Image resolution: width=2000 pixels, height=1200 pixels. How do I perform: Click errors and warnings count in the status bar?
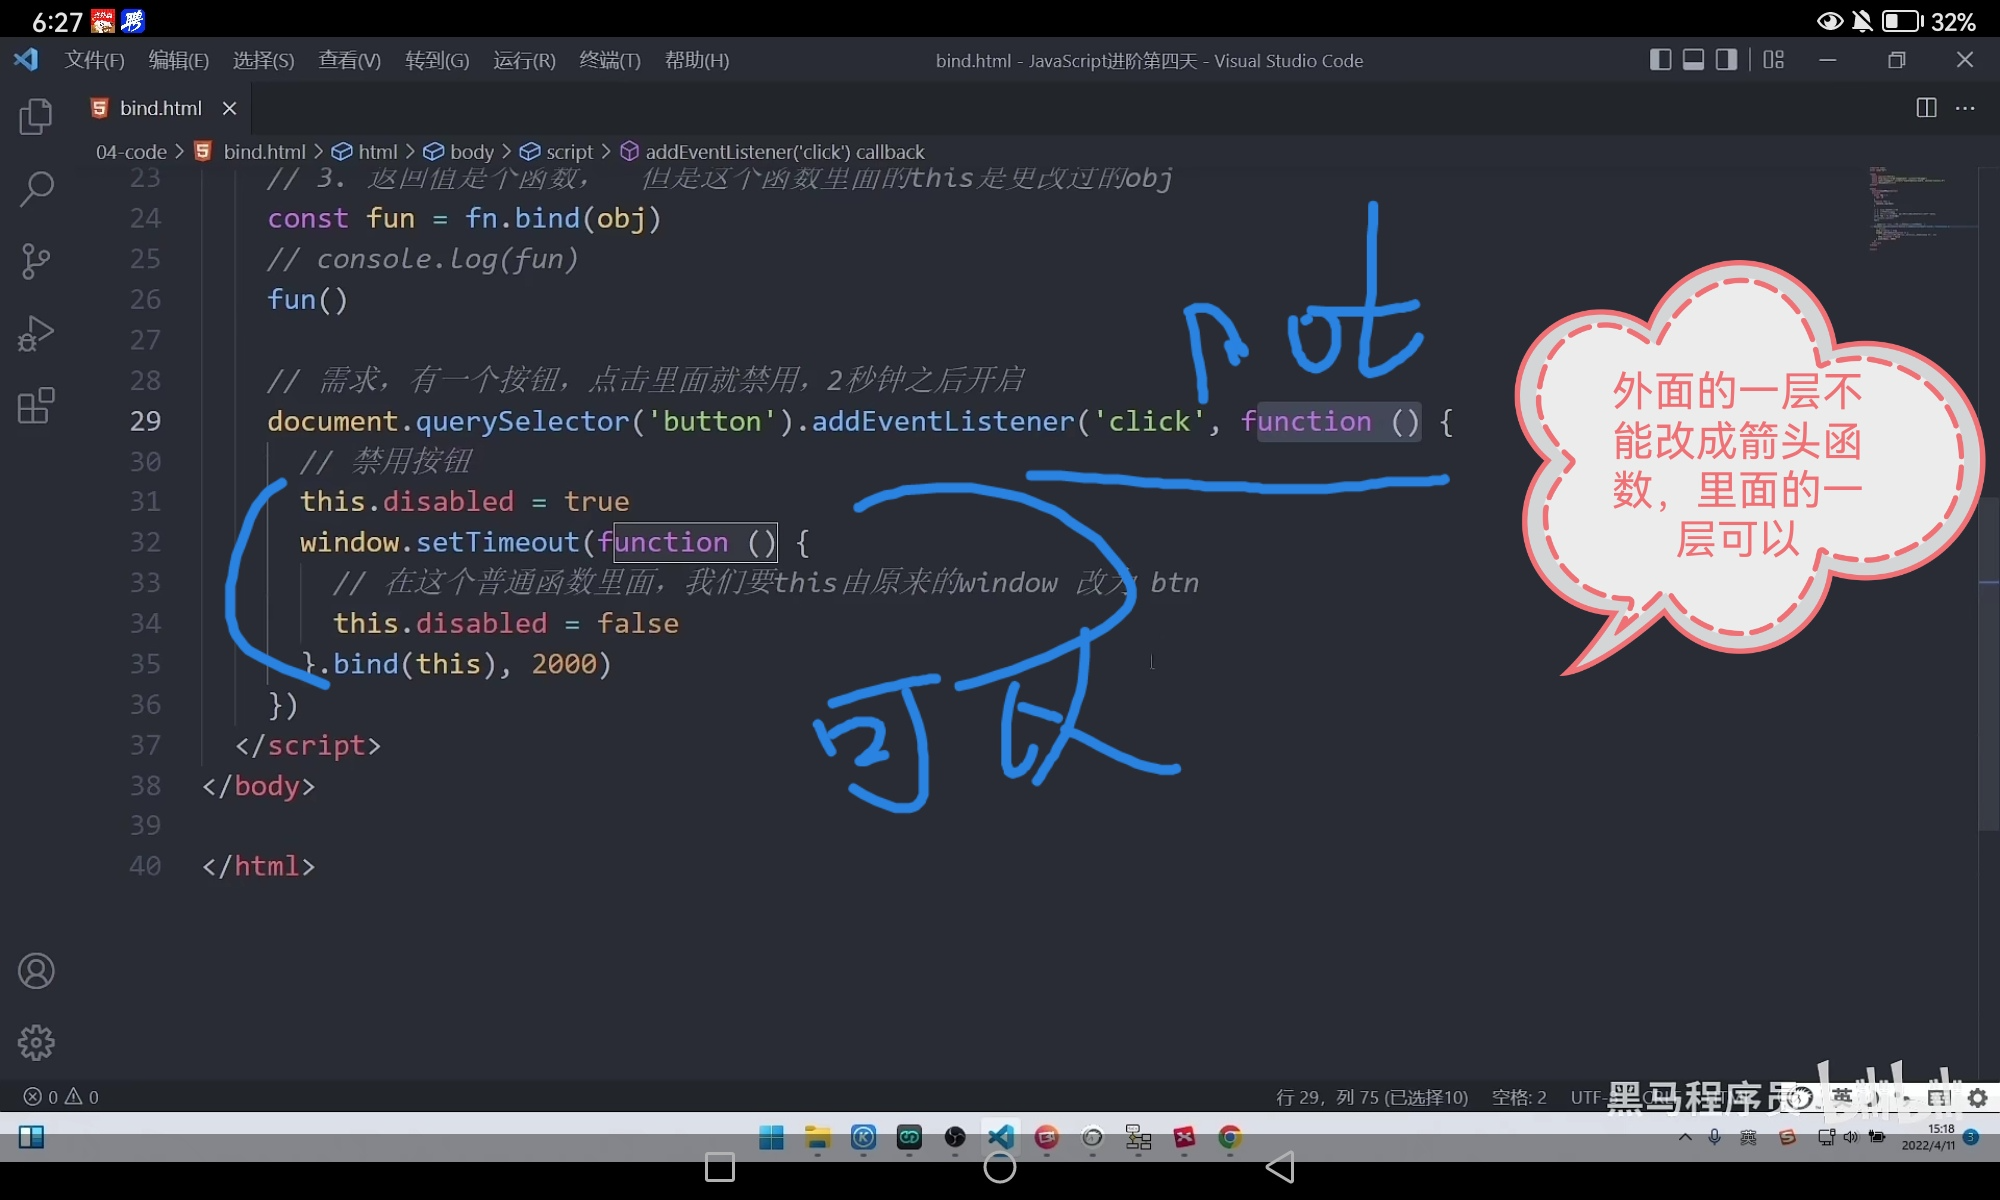[61, 1097]
